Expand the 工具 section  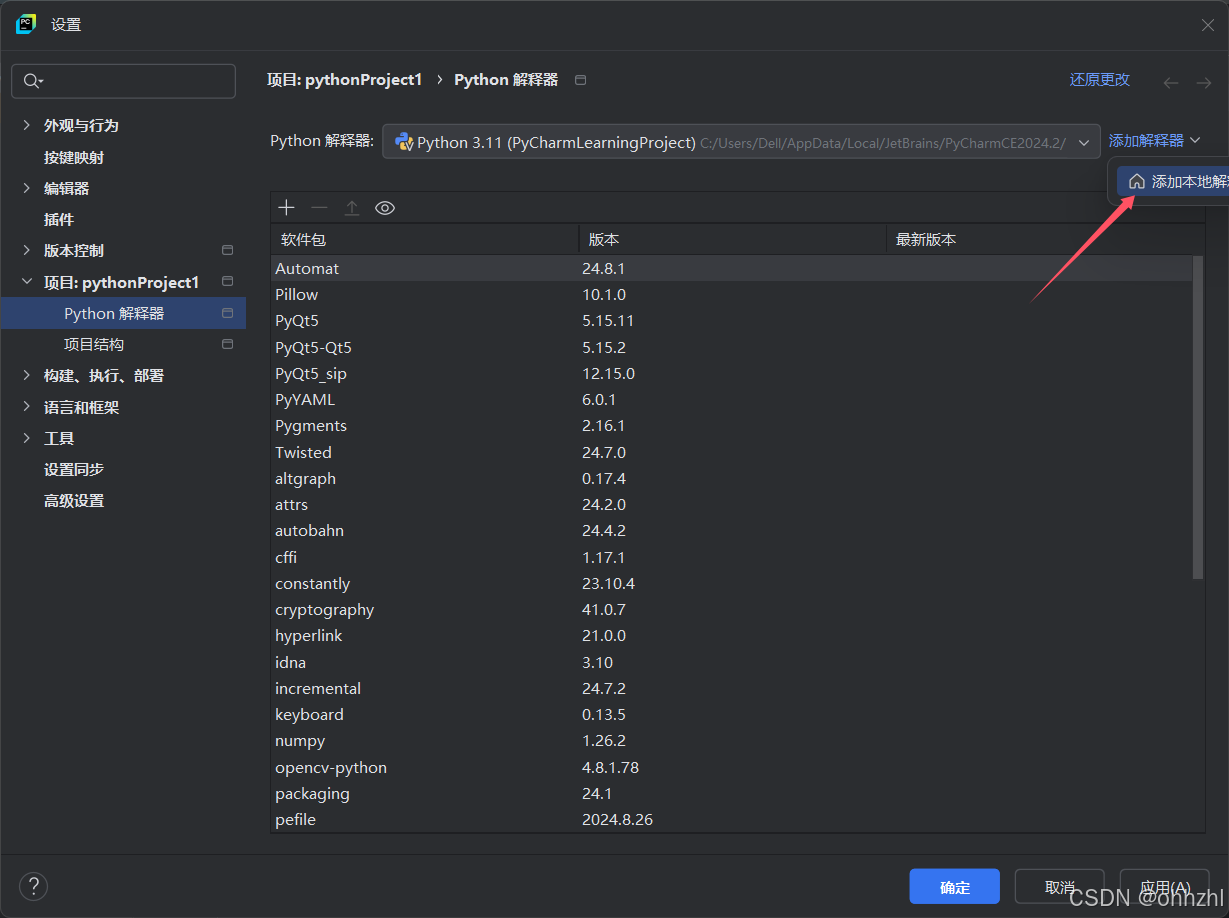[x=26, y=438]
